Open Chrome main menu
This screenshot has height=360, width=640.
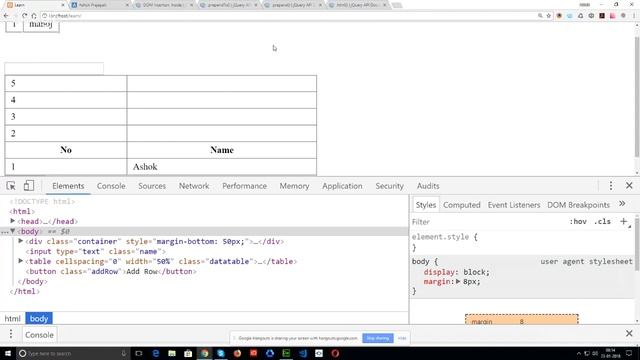click(634, 16)
